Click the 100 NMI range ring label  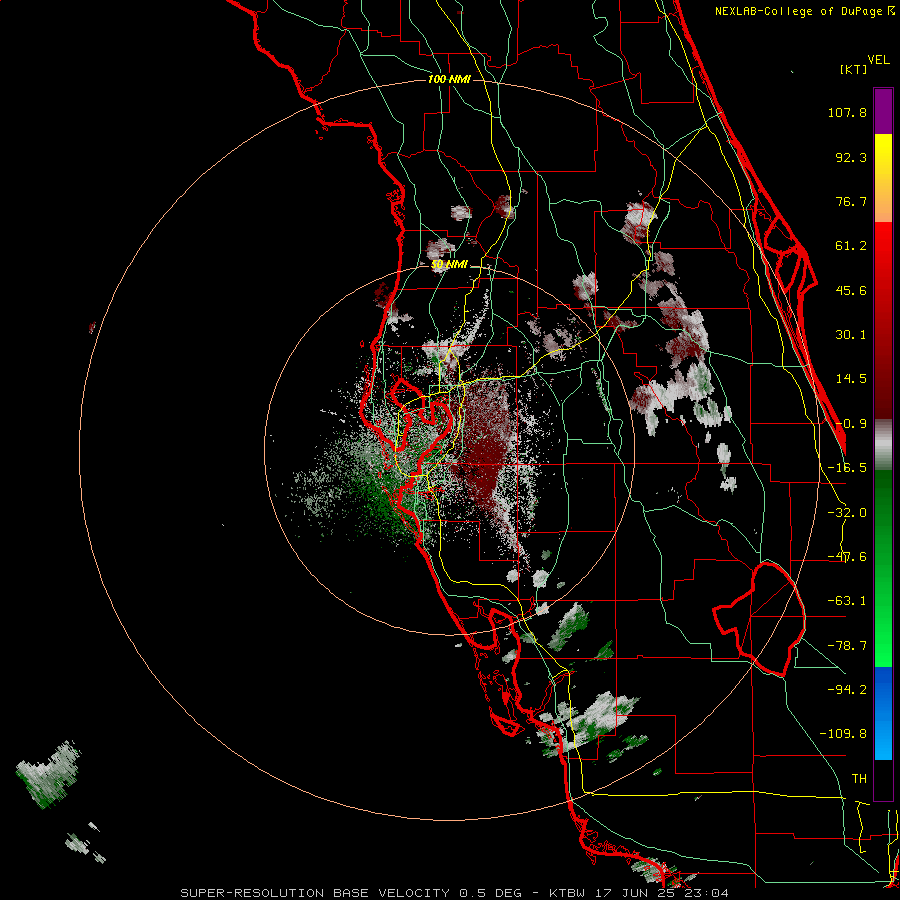pos(449,79)
